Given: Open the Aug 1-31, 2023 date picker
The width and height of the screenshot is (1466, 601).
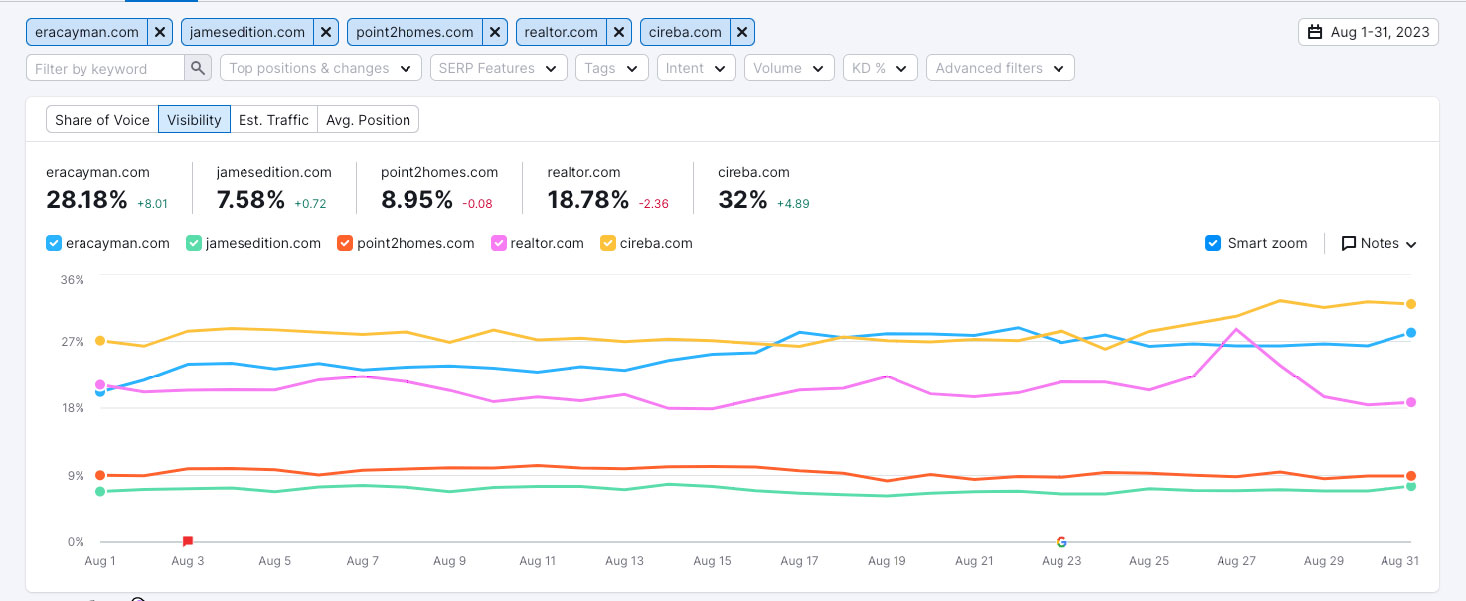Looking at the screenshot, I should coord(1369,32).
